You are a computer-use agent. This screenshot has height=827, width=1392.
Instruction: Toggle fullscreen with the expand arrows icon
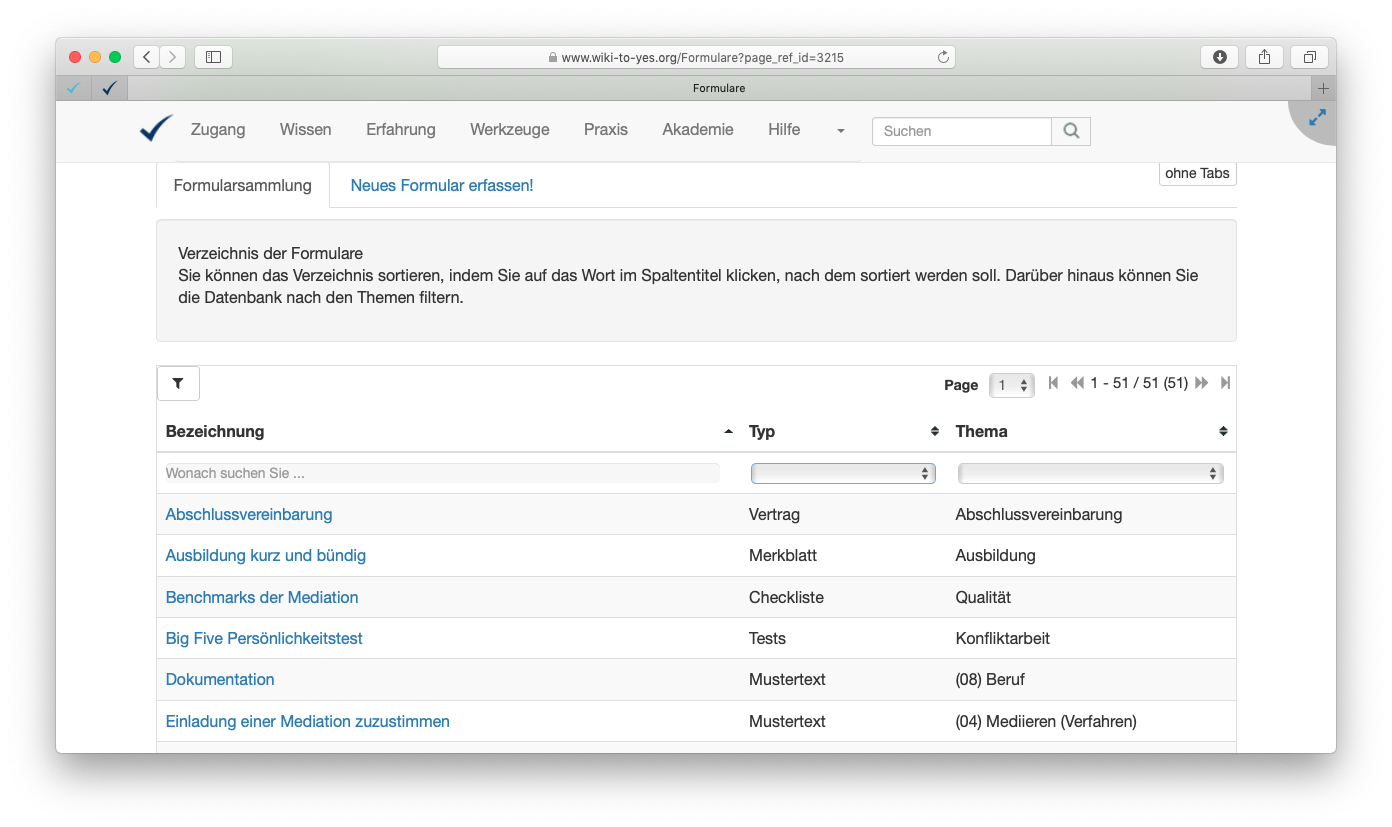[x=1317, y=117]
